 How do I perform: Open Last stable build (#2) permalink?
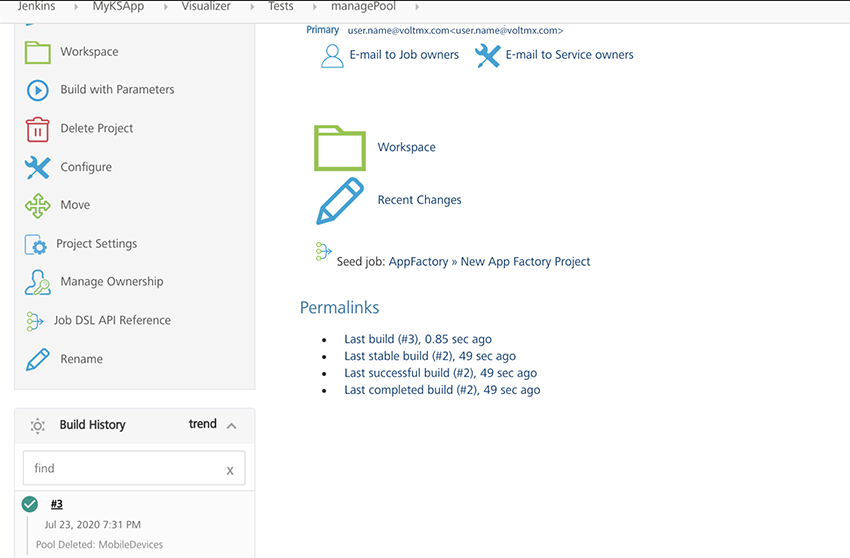click(x=430, y=356)
